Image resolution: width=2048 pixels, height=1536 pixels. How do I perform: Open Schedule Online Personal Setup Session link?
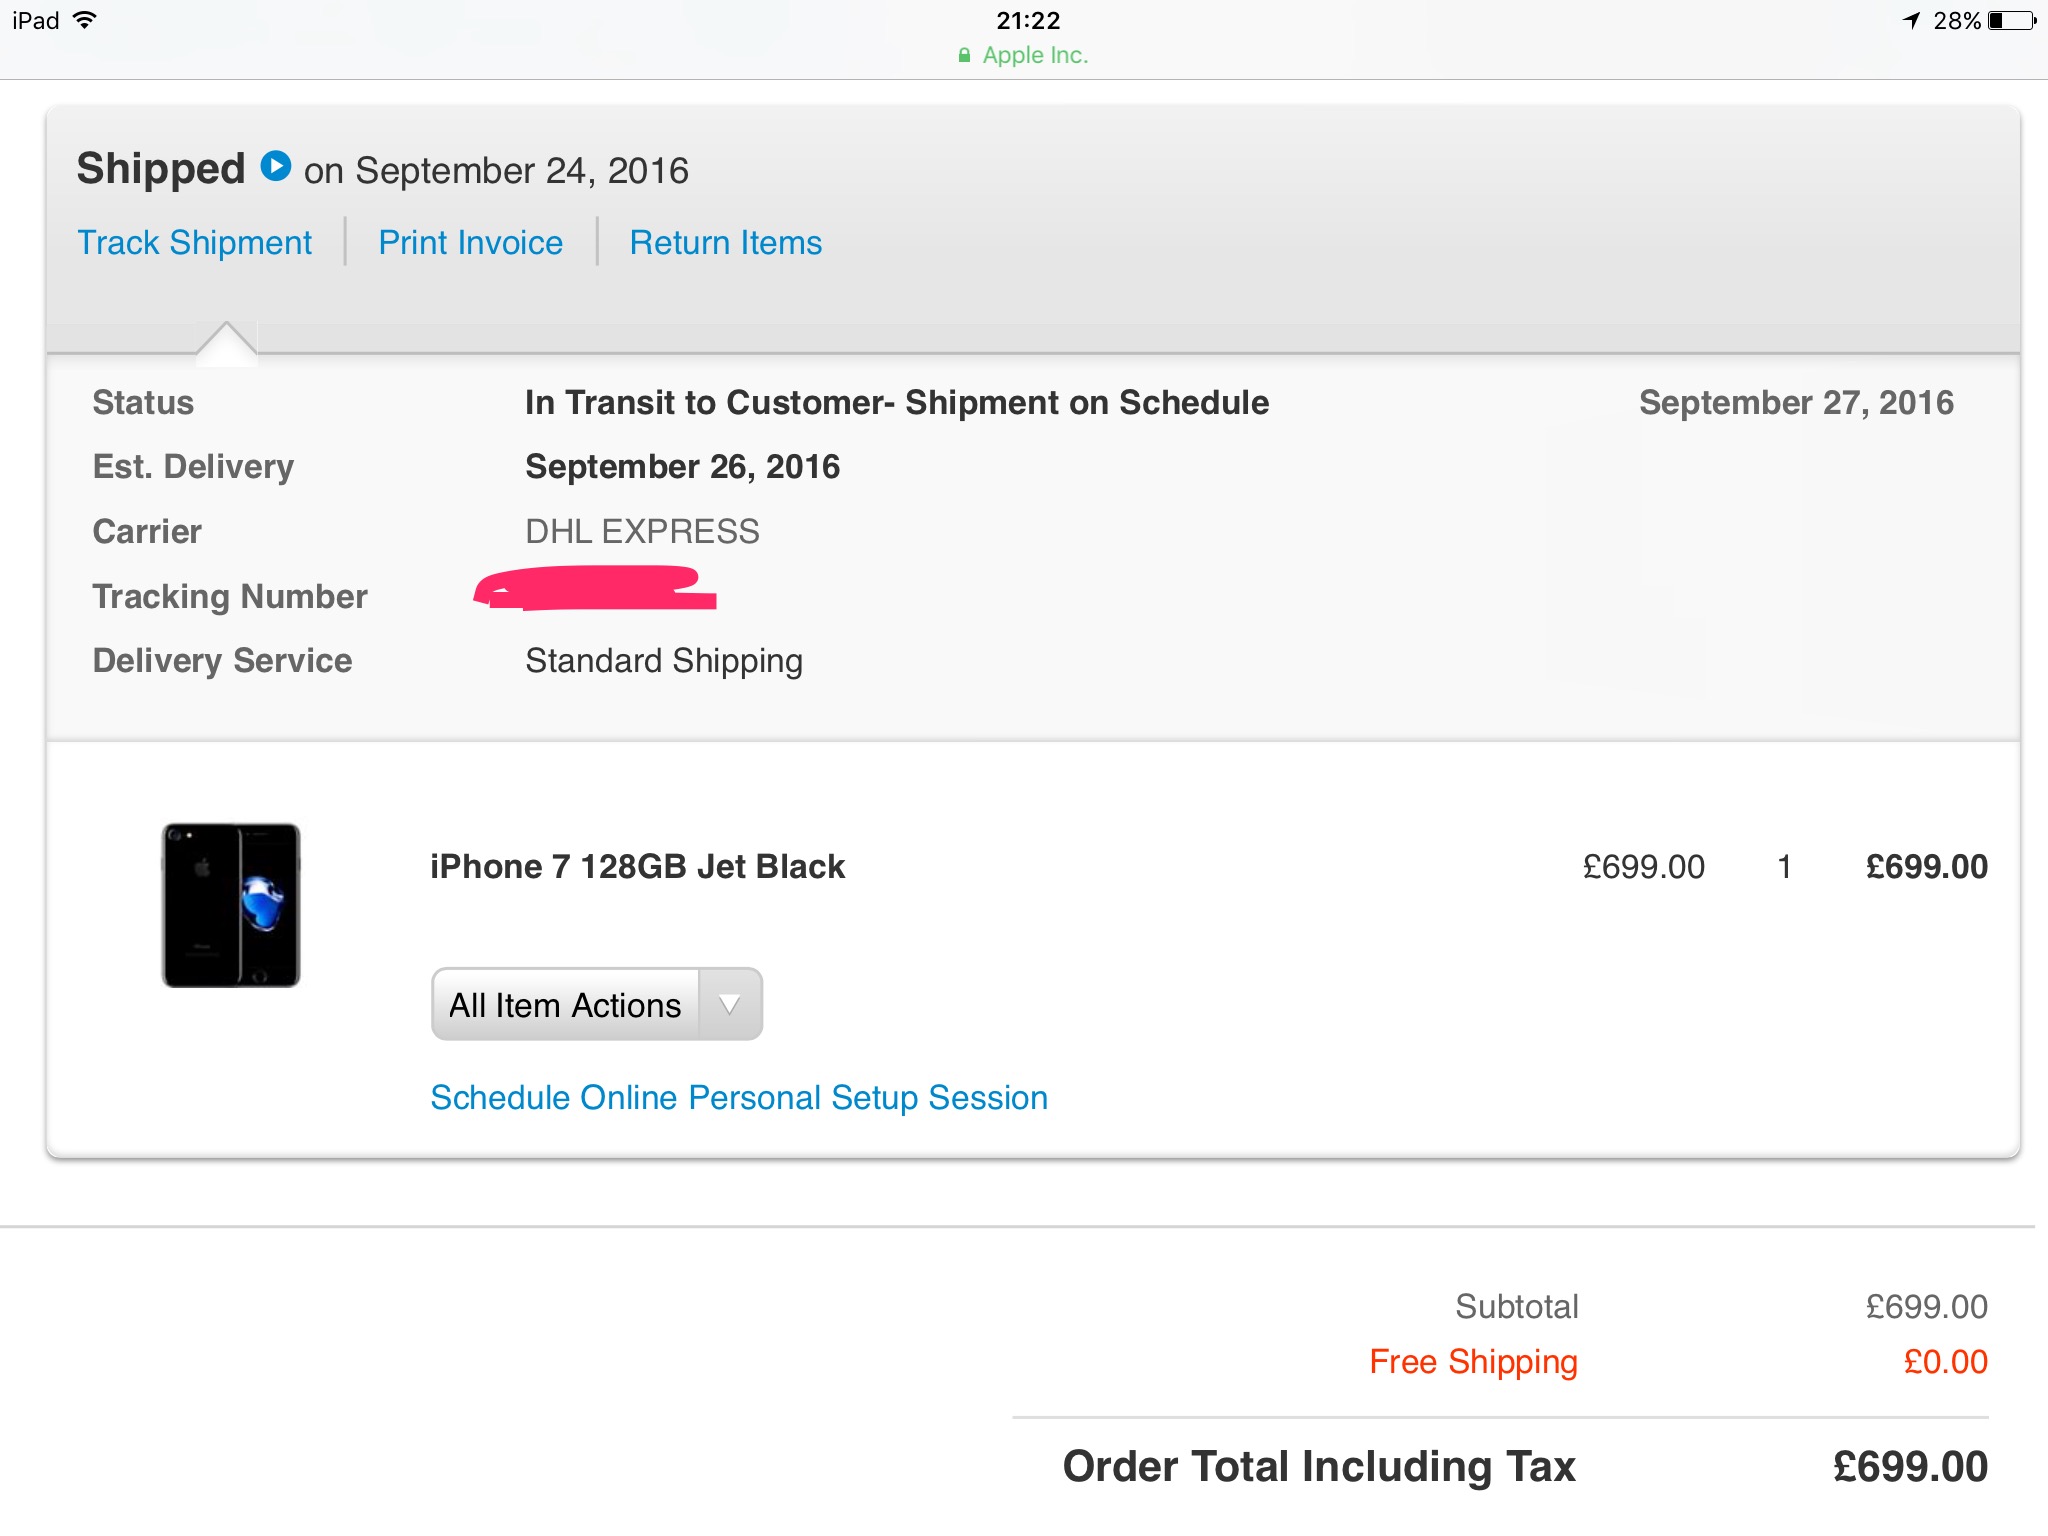pyautogui.click(x=739, y=1098)
